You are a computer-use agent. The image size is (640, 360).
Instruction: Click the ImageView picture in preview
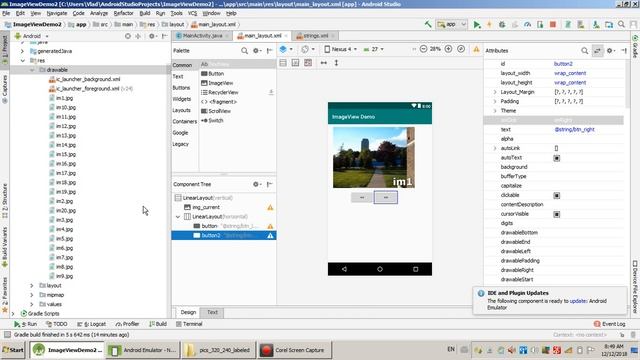tap(373, 157)
